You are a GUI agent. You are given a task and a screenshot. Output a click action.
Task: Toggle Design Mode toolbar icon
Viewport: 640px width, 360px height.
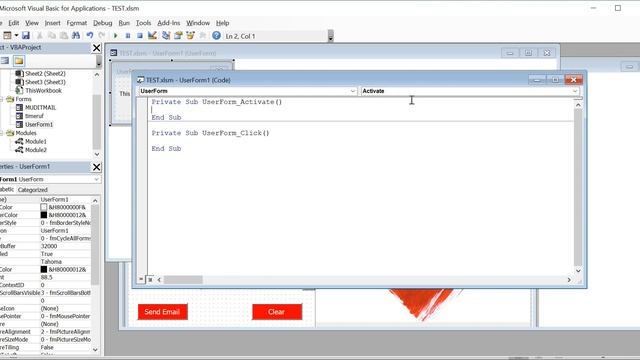pos(152,36)
